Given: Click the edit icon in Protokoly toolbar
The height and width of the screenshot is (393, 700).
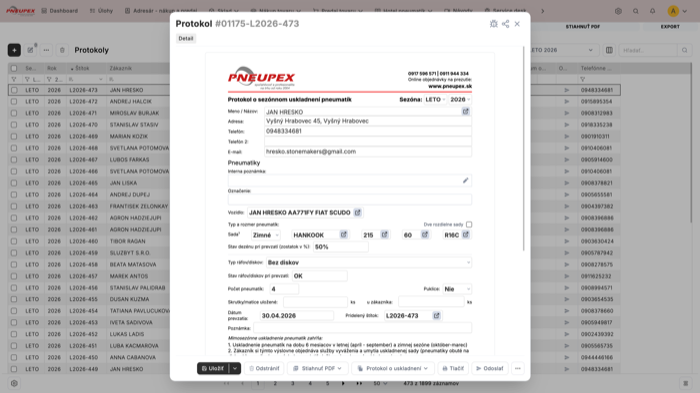Looking at the screenshot, I should click(30, 50).
